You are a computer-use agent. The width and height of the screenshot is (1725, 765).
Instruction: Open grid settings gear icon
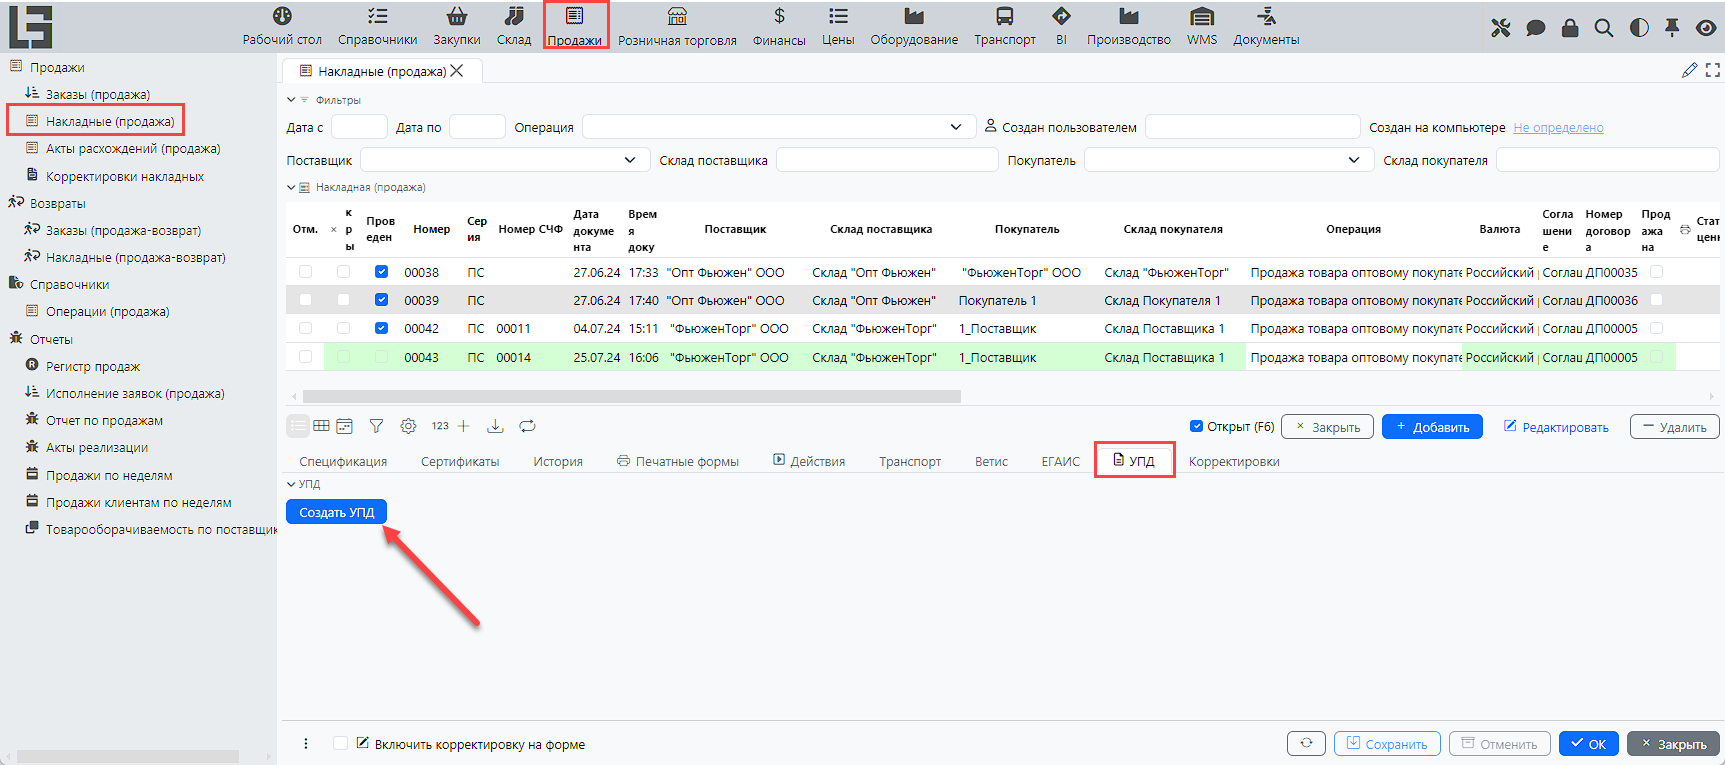(x=408, y=426)
